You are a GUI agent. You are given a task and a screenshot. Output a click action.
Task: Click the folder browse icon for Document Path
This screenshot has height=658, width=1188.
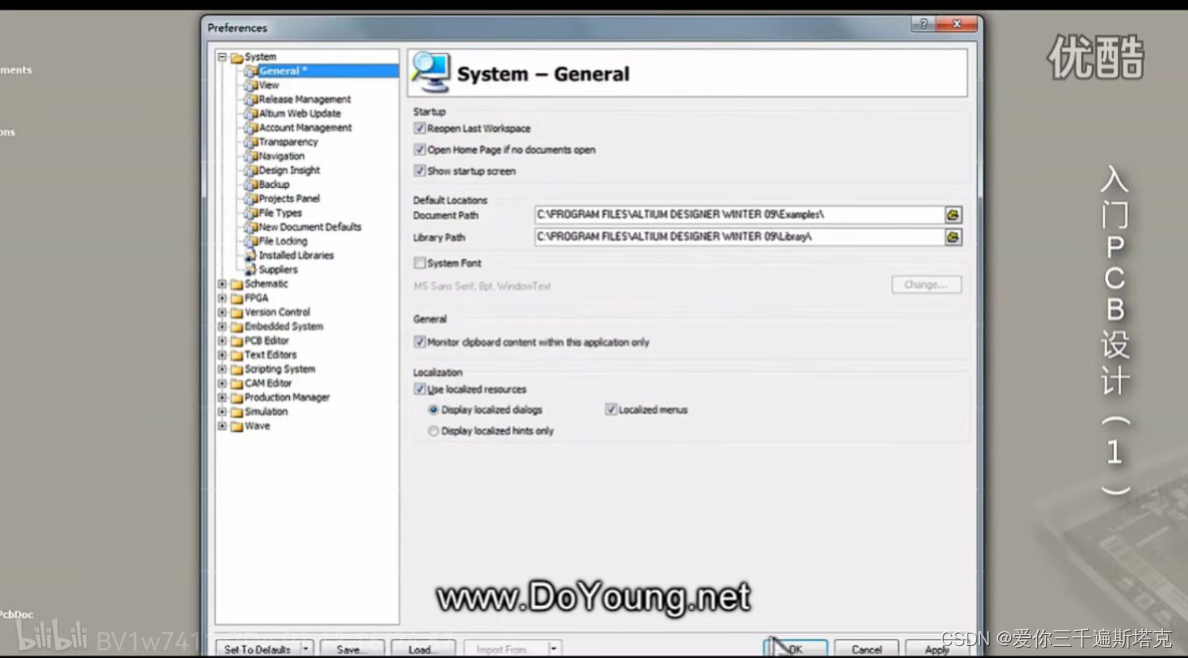[x=952, y=215]
